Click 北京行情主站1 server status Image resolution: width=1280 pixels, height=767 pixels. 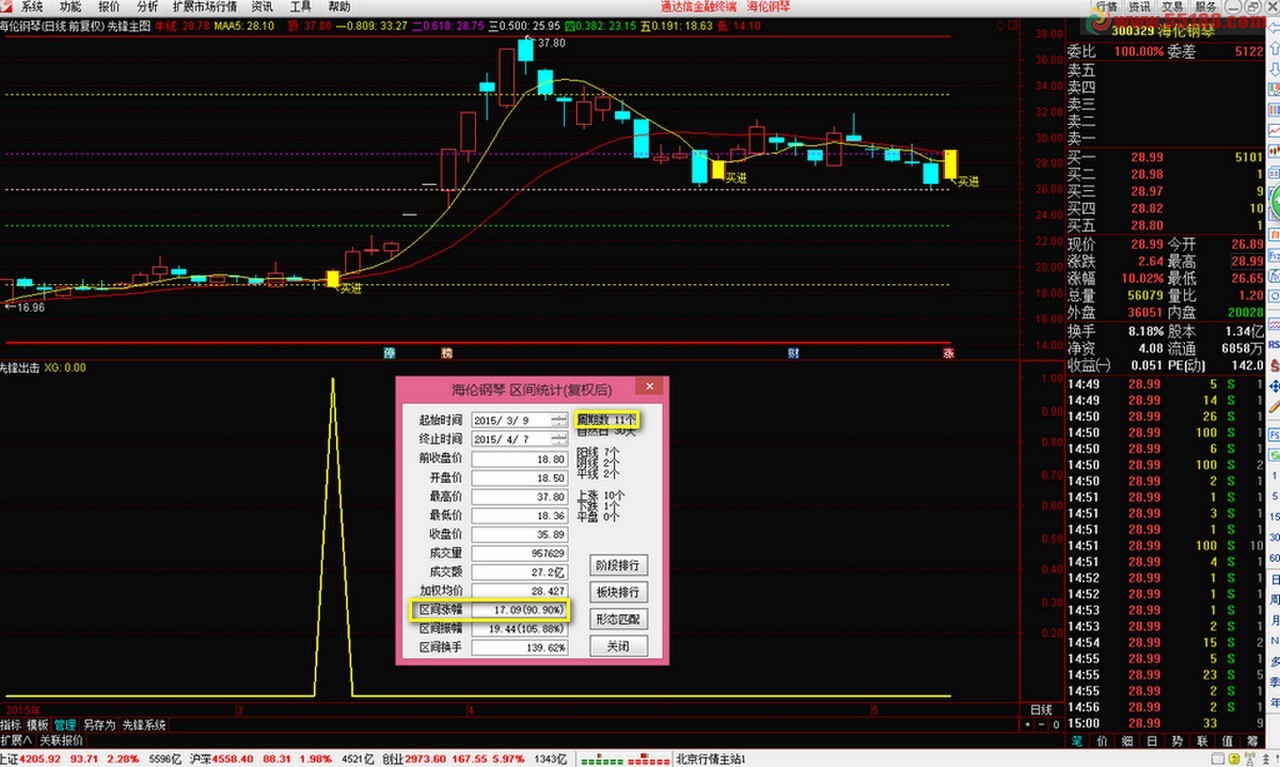(712, 759)
